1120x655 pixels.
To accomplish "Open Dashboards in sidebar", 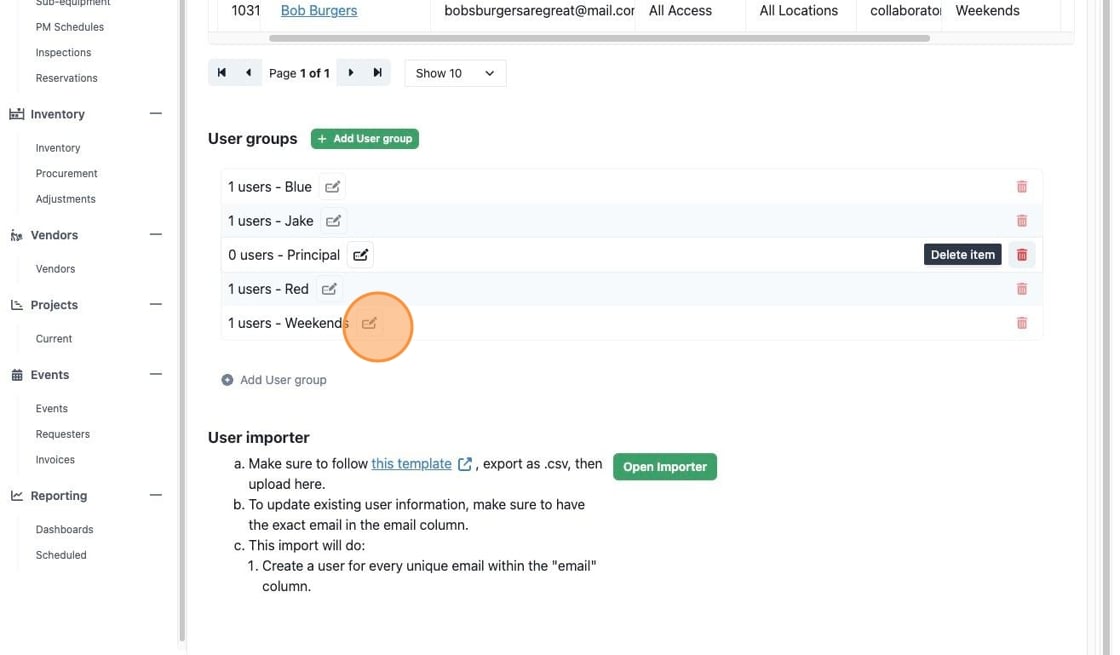I will click(x=64, y=529).
